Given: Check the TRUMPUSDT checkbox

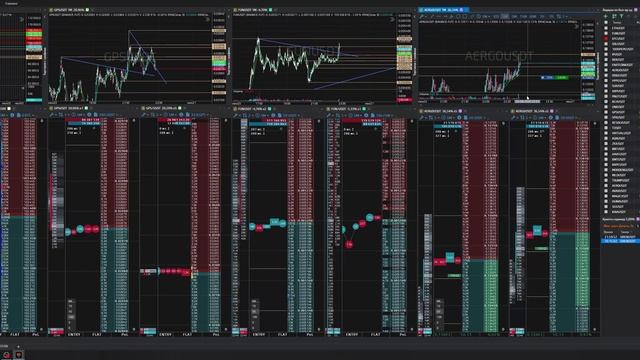Looking at the screenshot, I should tap(607, 180).
